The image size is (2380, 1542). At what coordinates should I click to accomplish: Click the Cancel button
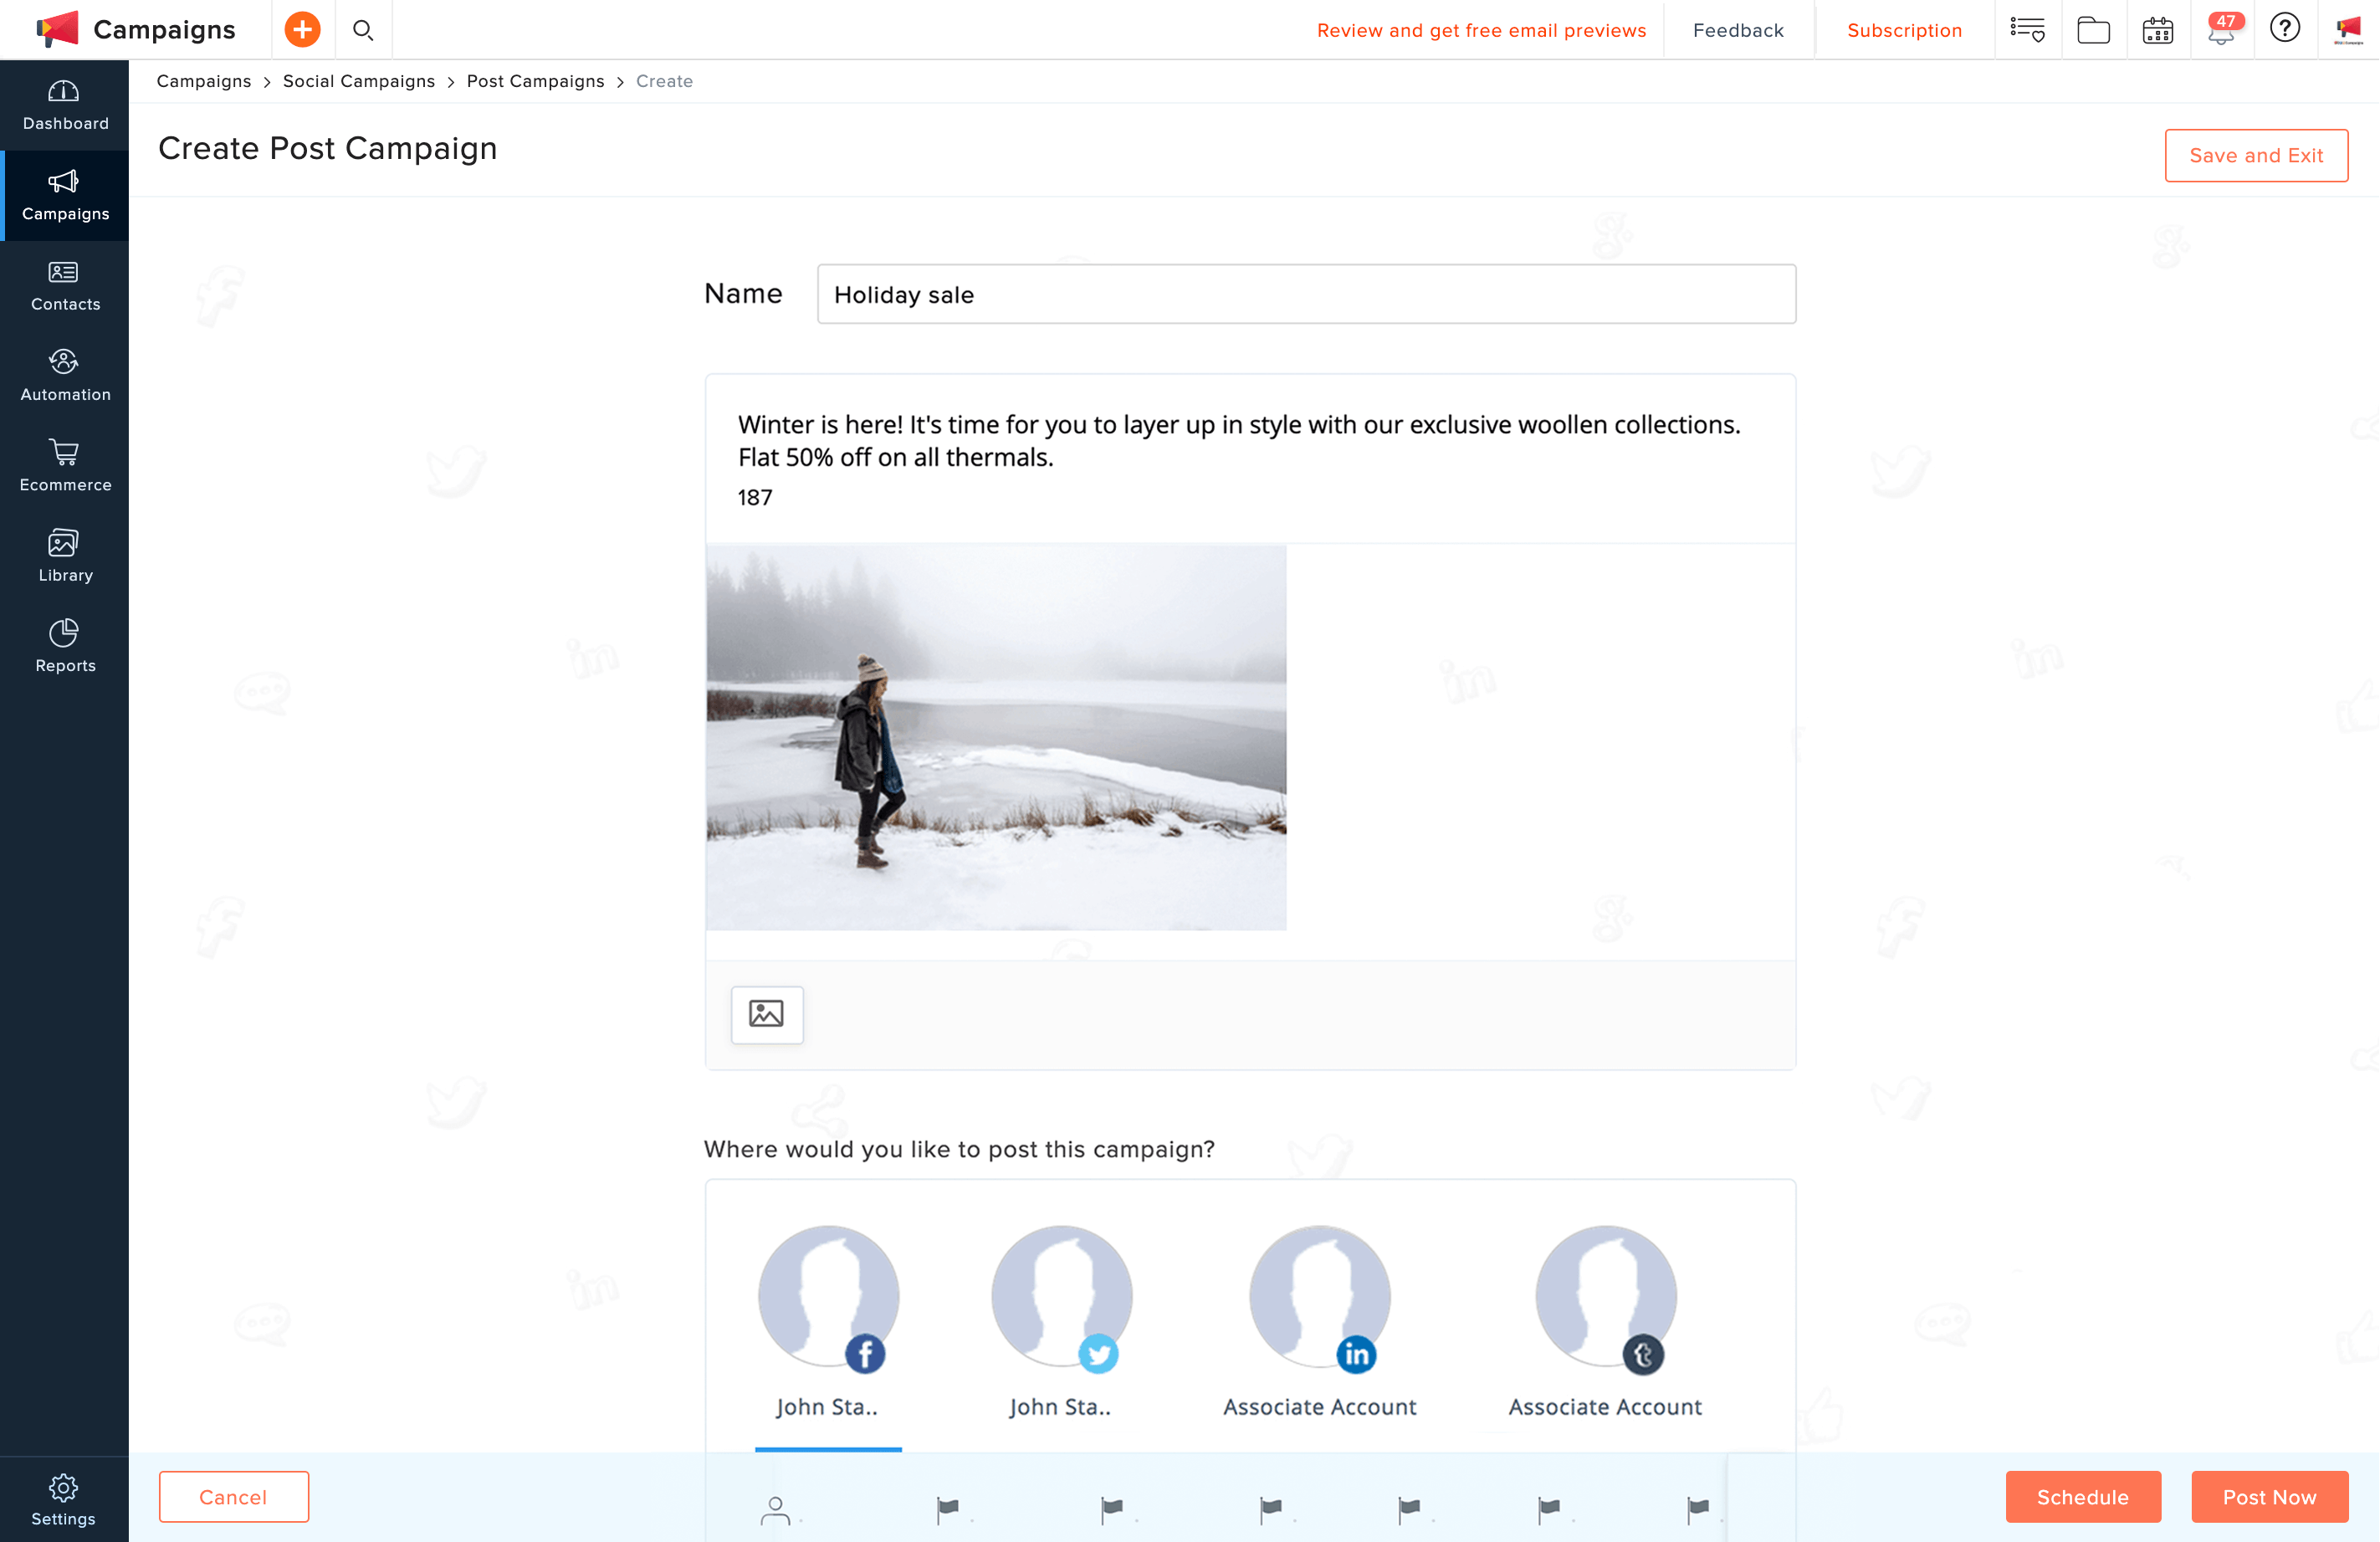(x=233, y=1496)
